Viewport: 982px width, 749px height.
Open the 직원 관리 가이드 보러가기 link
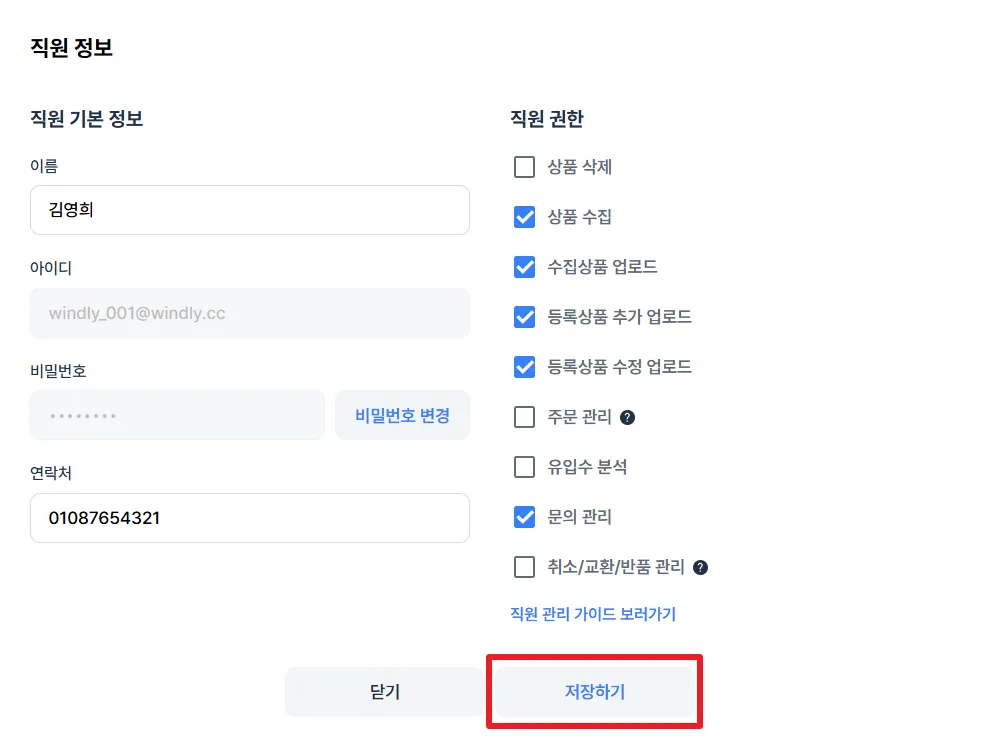(593, 614)
